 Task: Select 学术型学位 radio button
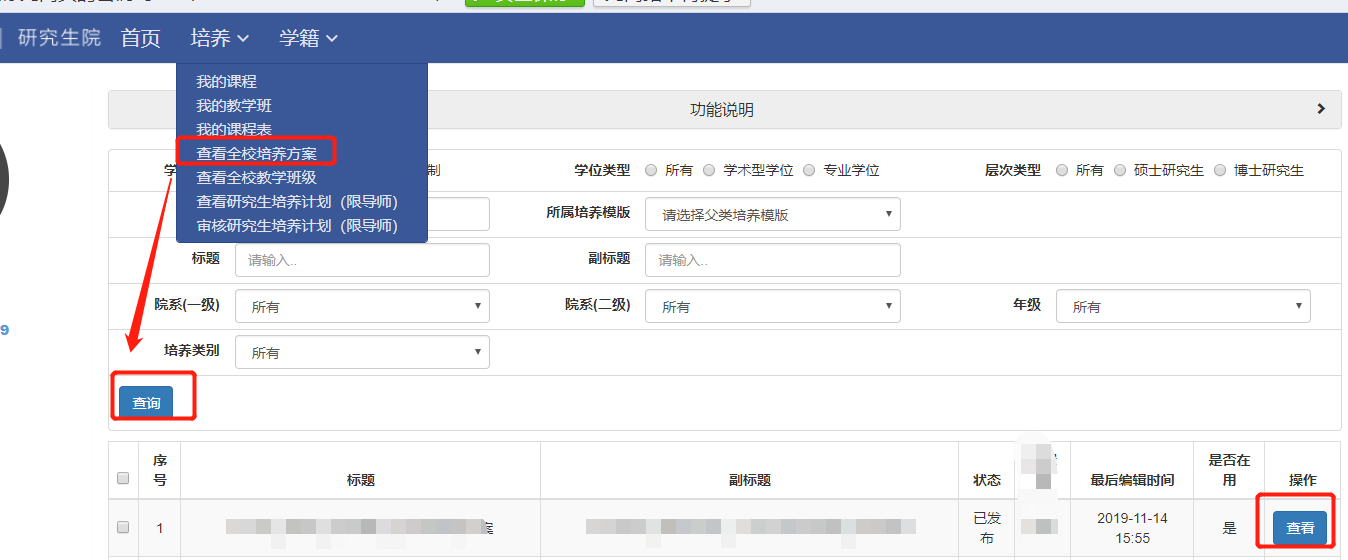coord(710,170)
